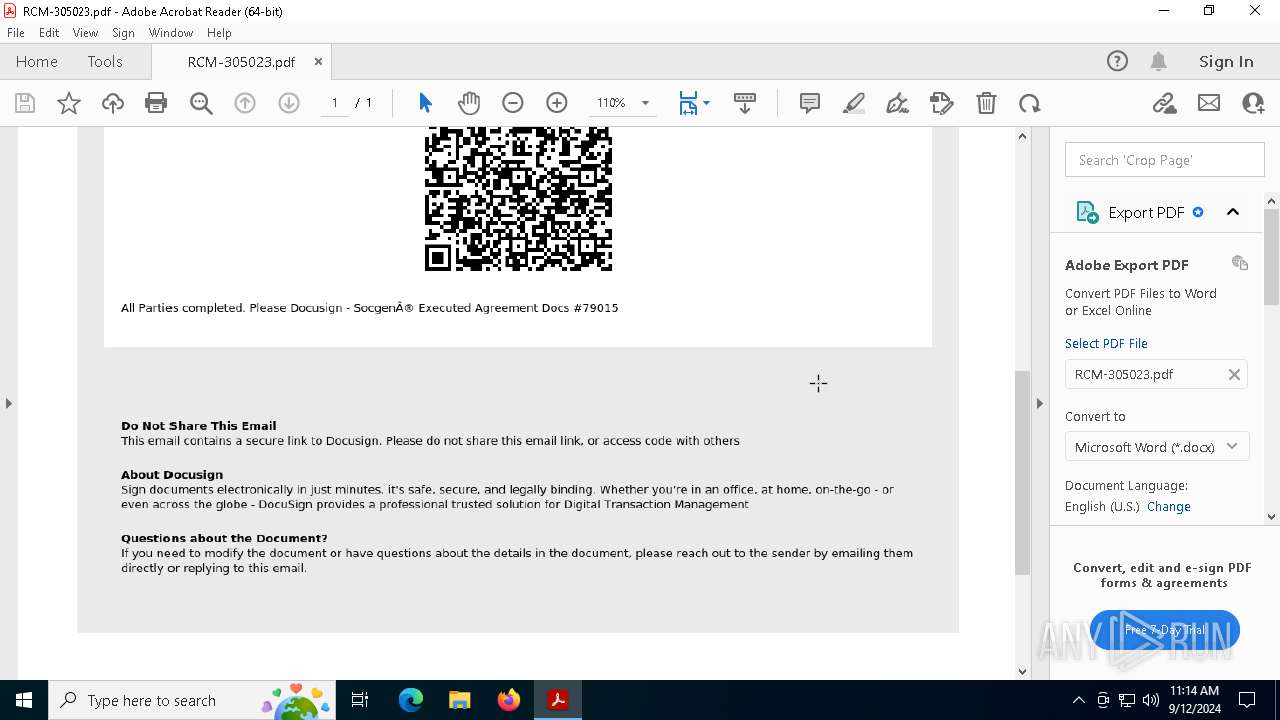This screenshot has width=1280, height=720.
Task: Click the document vertical scrollbar thumb
Action: tap(1022, 472)
